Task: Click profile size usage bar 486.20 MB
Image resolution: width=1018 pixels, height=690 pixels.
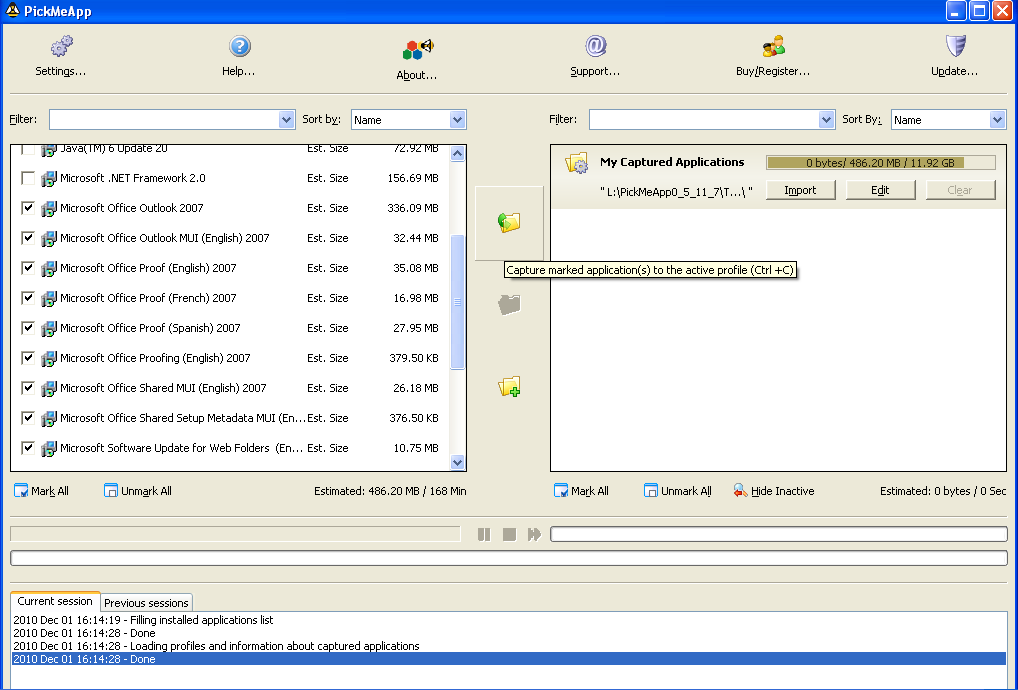Action: pyautogui.click(x=880, y=163)
